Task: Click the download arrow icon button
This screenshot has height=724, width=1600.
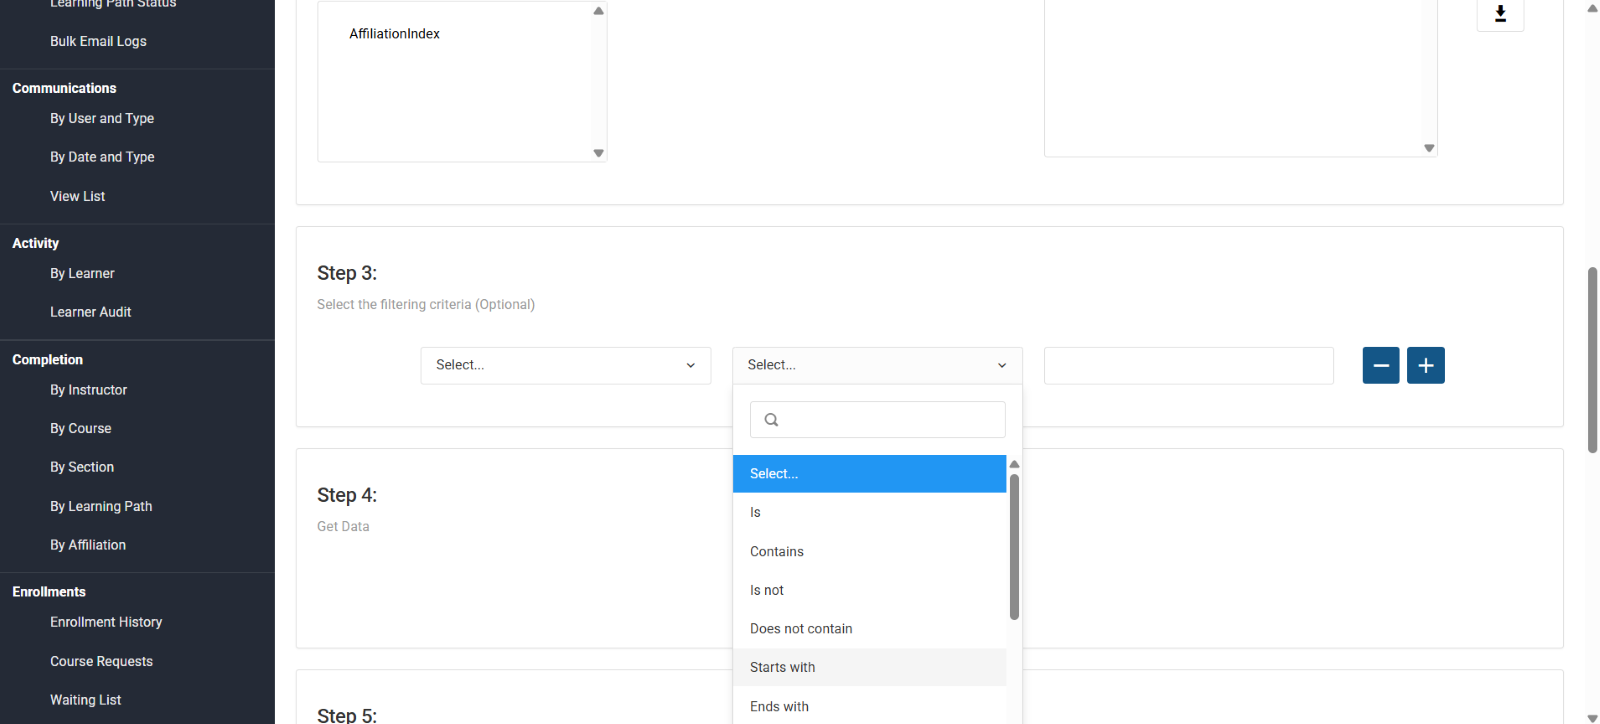Action: pyautogui.click(x=1500, y=14)
